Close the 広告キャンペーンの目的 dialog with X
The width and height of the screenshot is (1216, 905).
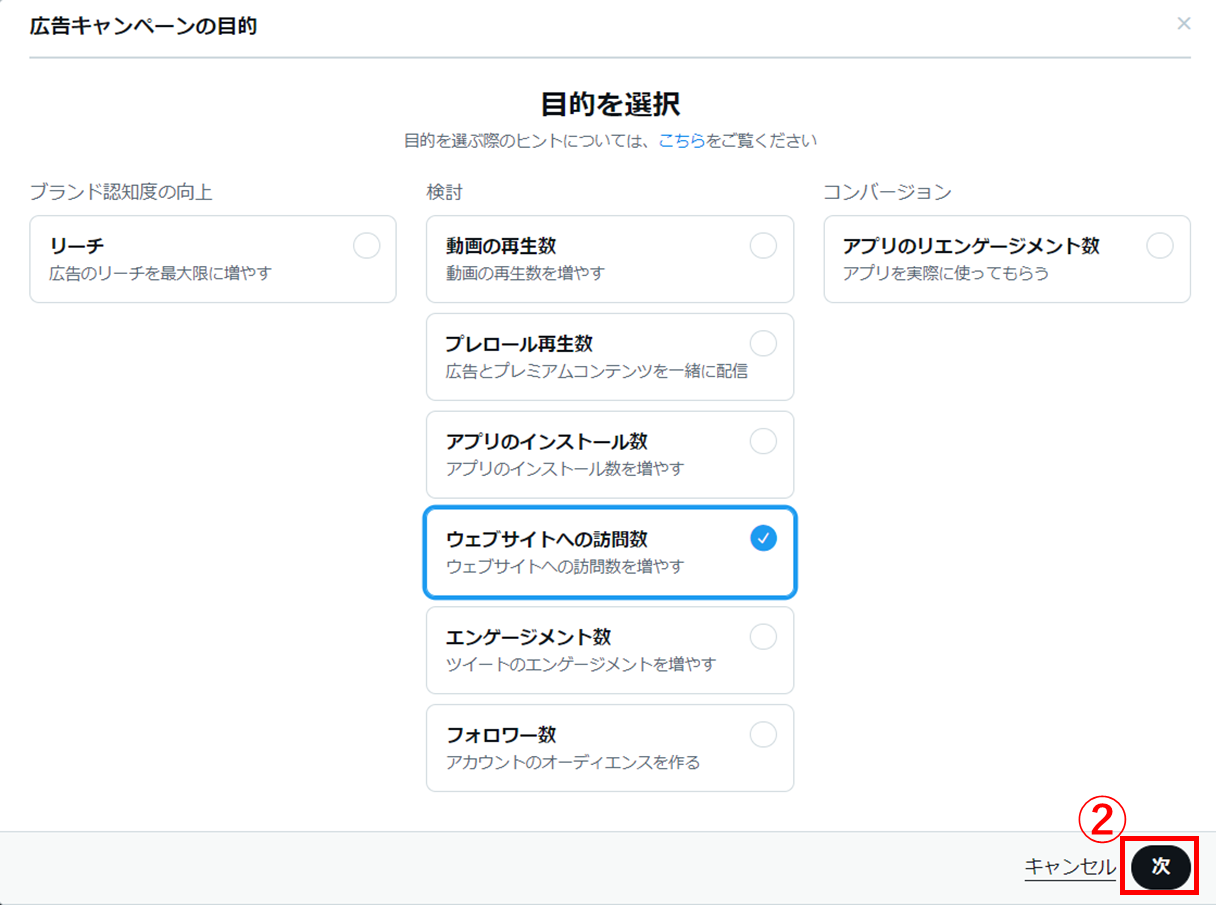pyautogui.click(x=1183, y=23)
